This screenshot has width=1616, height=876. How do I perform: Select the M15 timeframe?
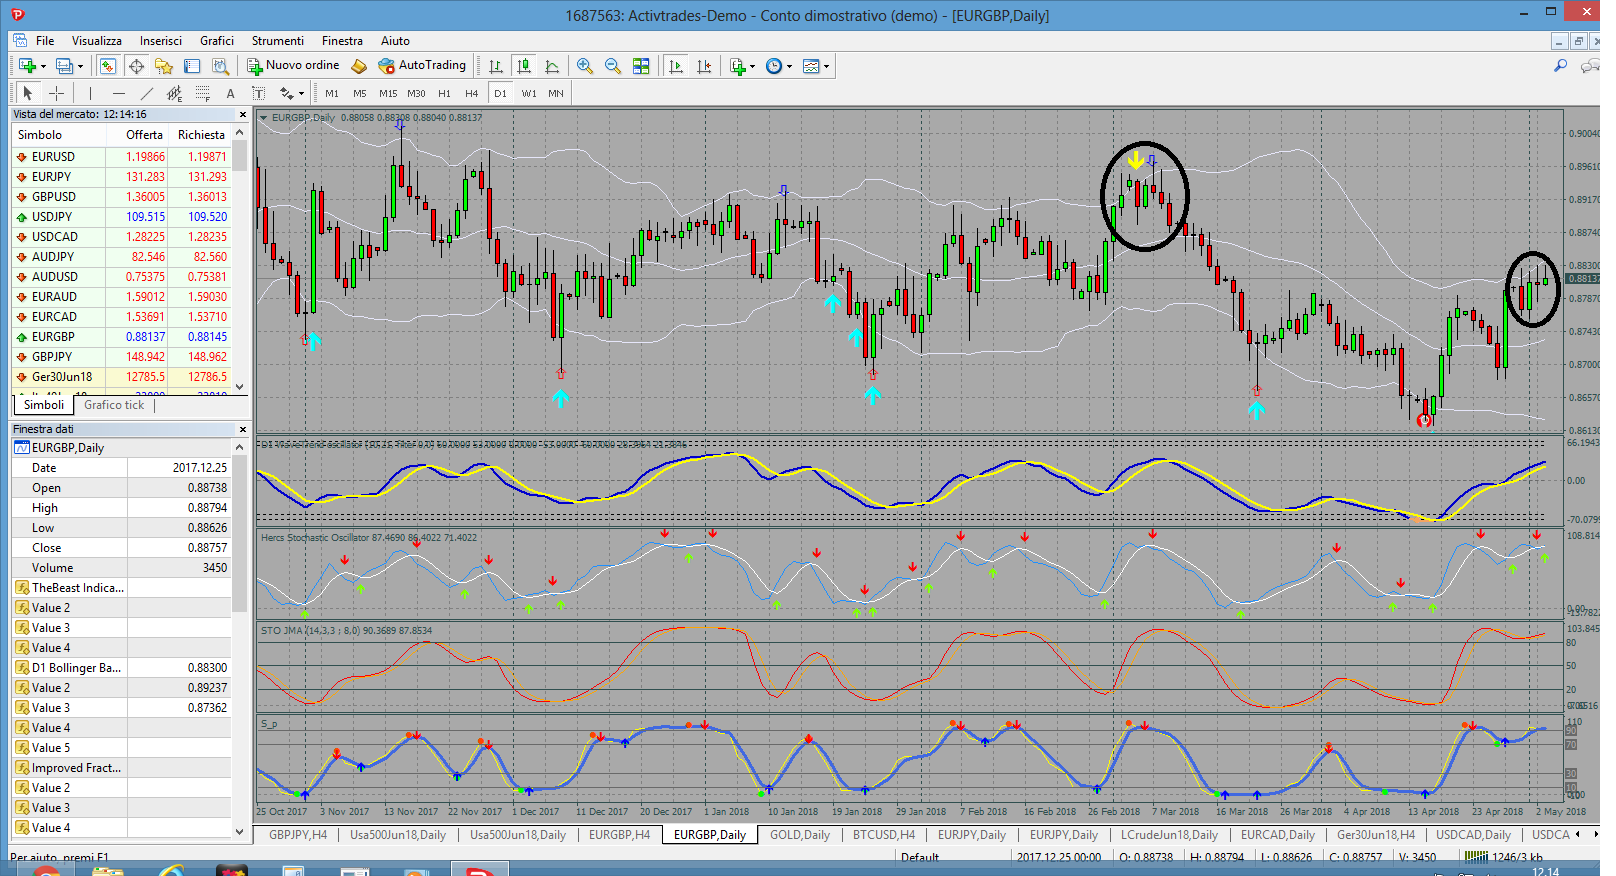(388, 93)
